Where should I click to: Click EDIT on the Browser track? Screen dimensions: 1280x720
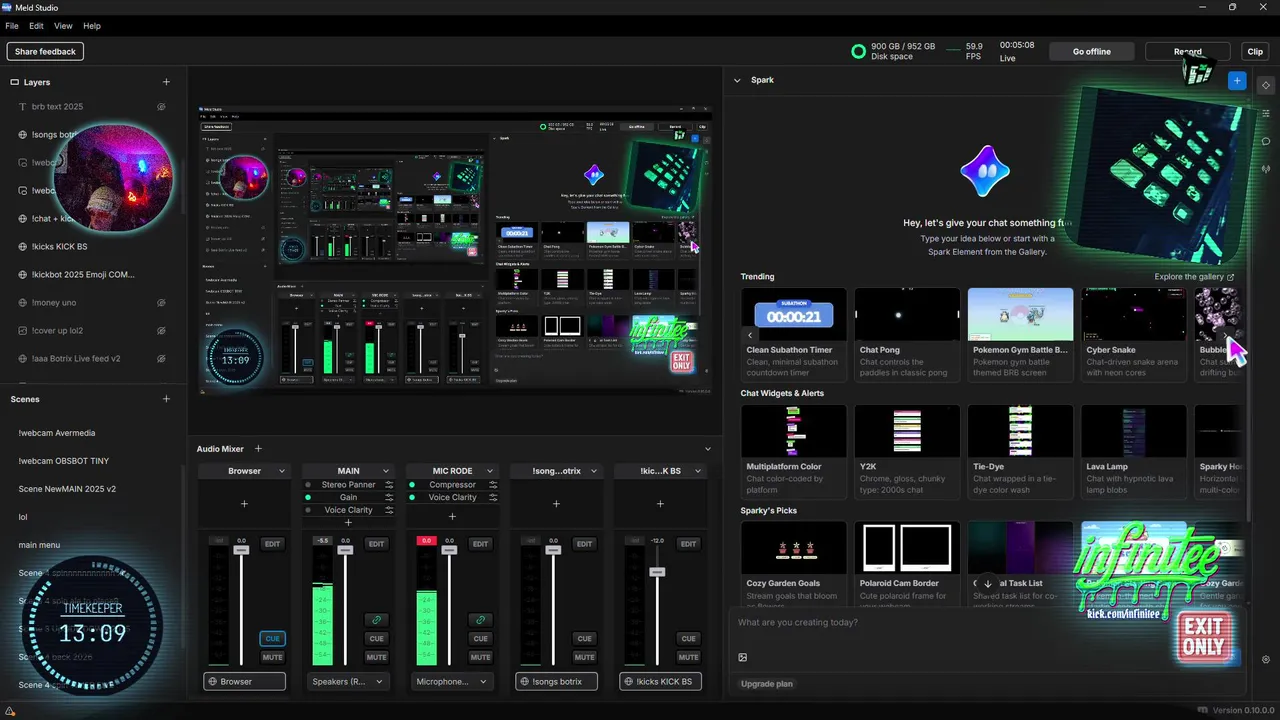click(272, 544)
